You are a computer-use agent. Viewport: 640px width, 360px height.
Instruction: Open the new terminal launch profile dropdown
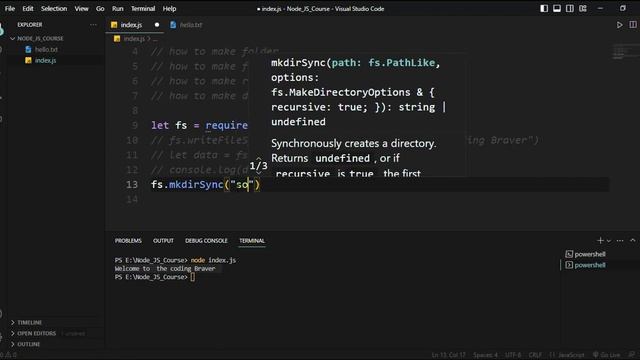tap(609, 241)
